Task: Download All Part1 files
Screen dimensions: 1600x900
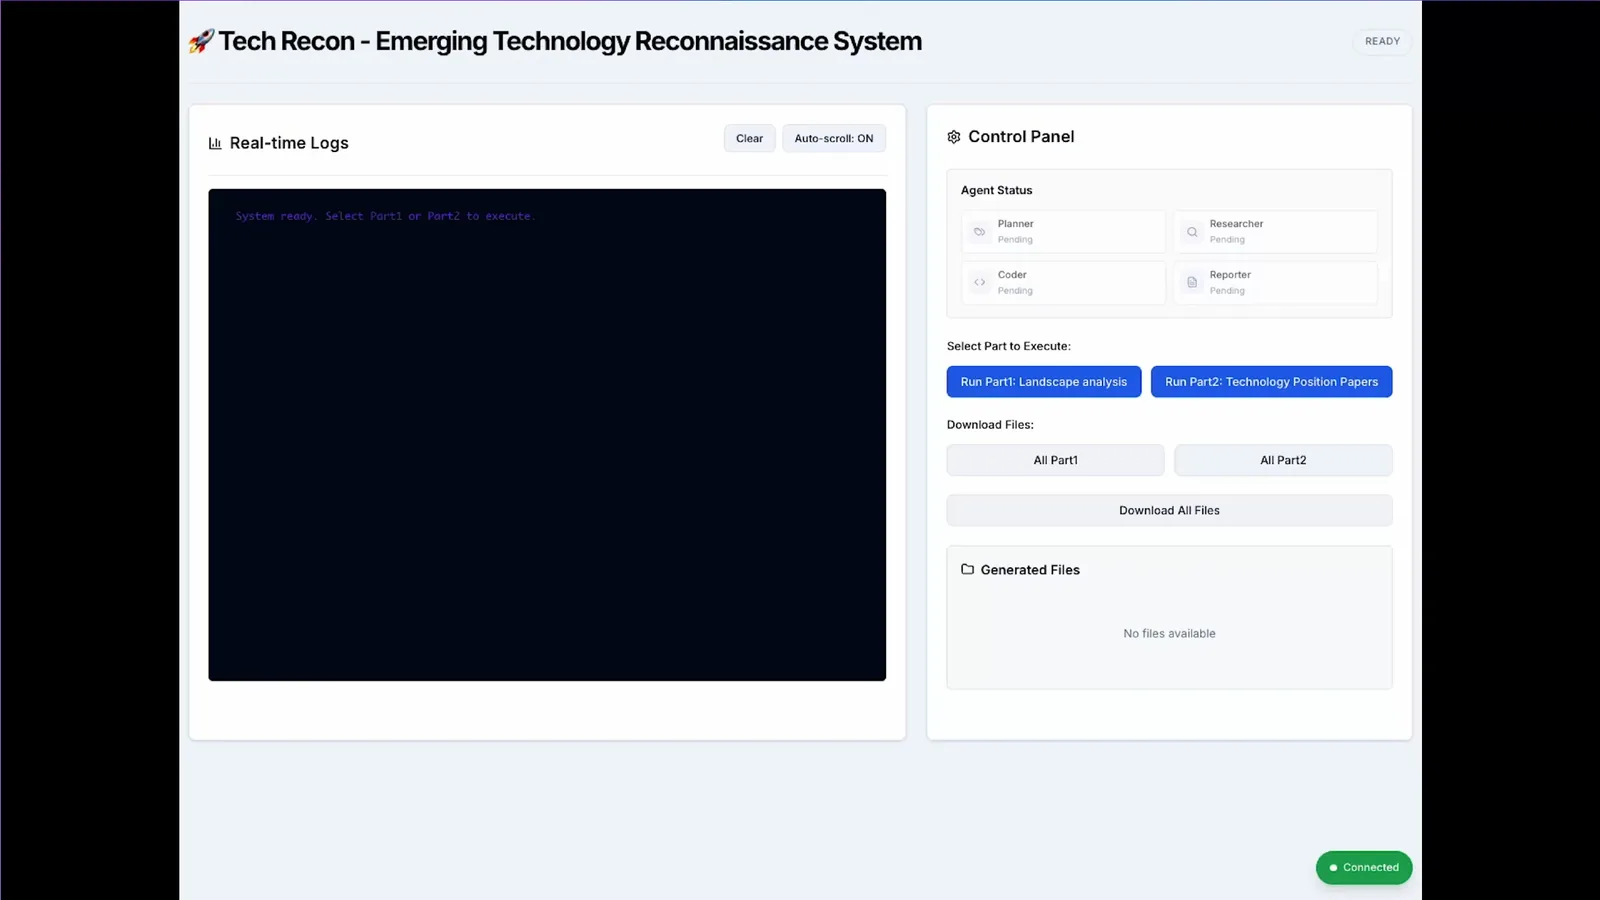Action: point(1055,460)
